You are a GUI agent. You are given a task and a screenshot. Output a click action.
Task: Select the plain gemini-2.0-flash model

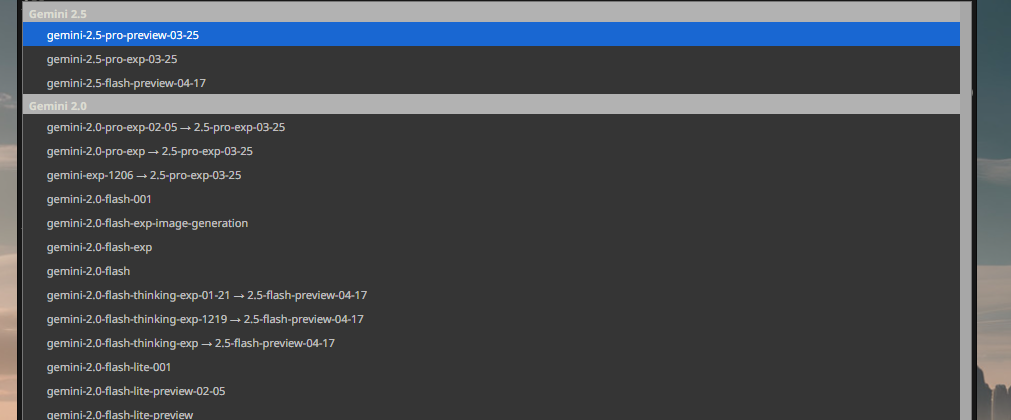(491, 271)
